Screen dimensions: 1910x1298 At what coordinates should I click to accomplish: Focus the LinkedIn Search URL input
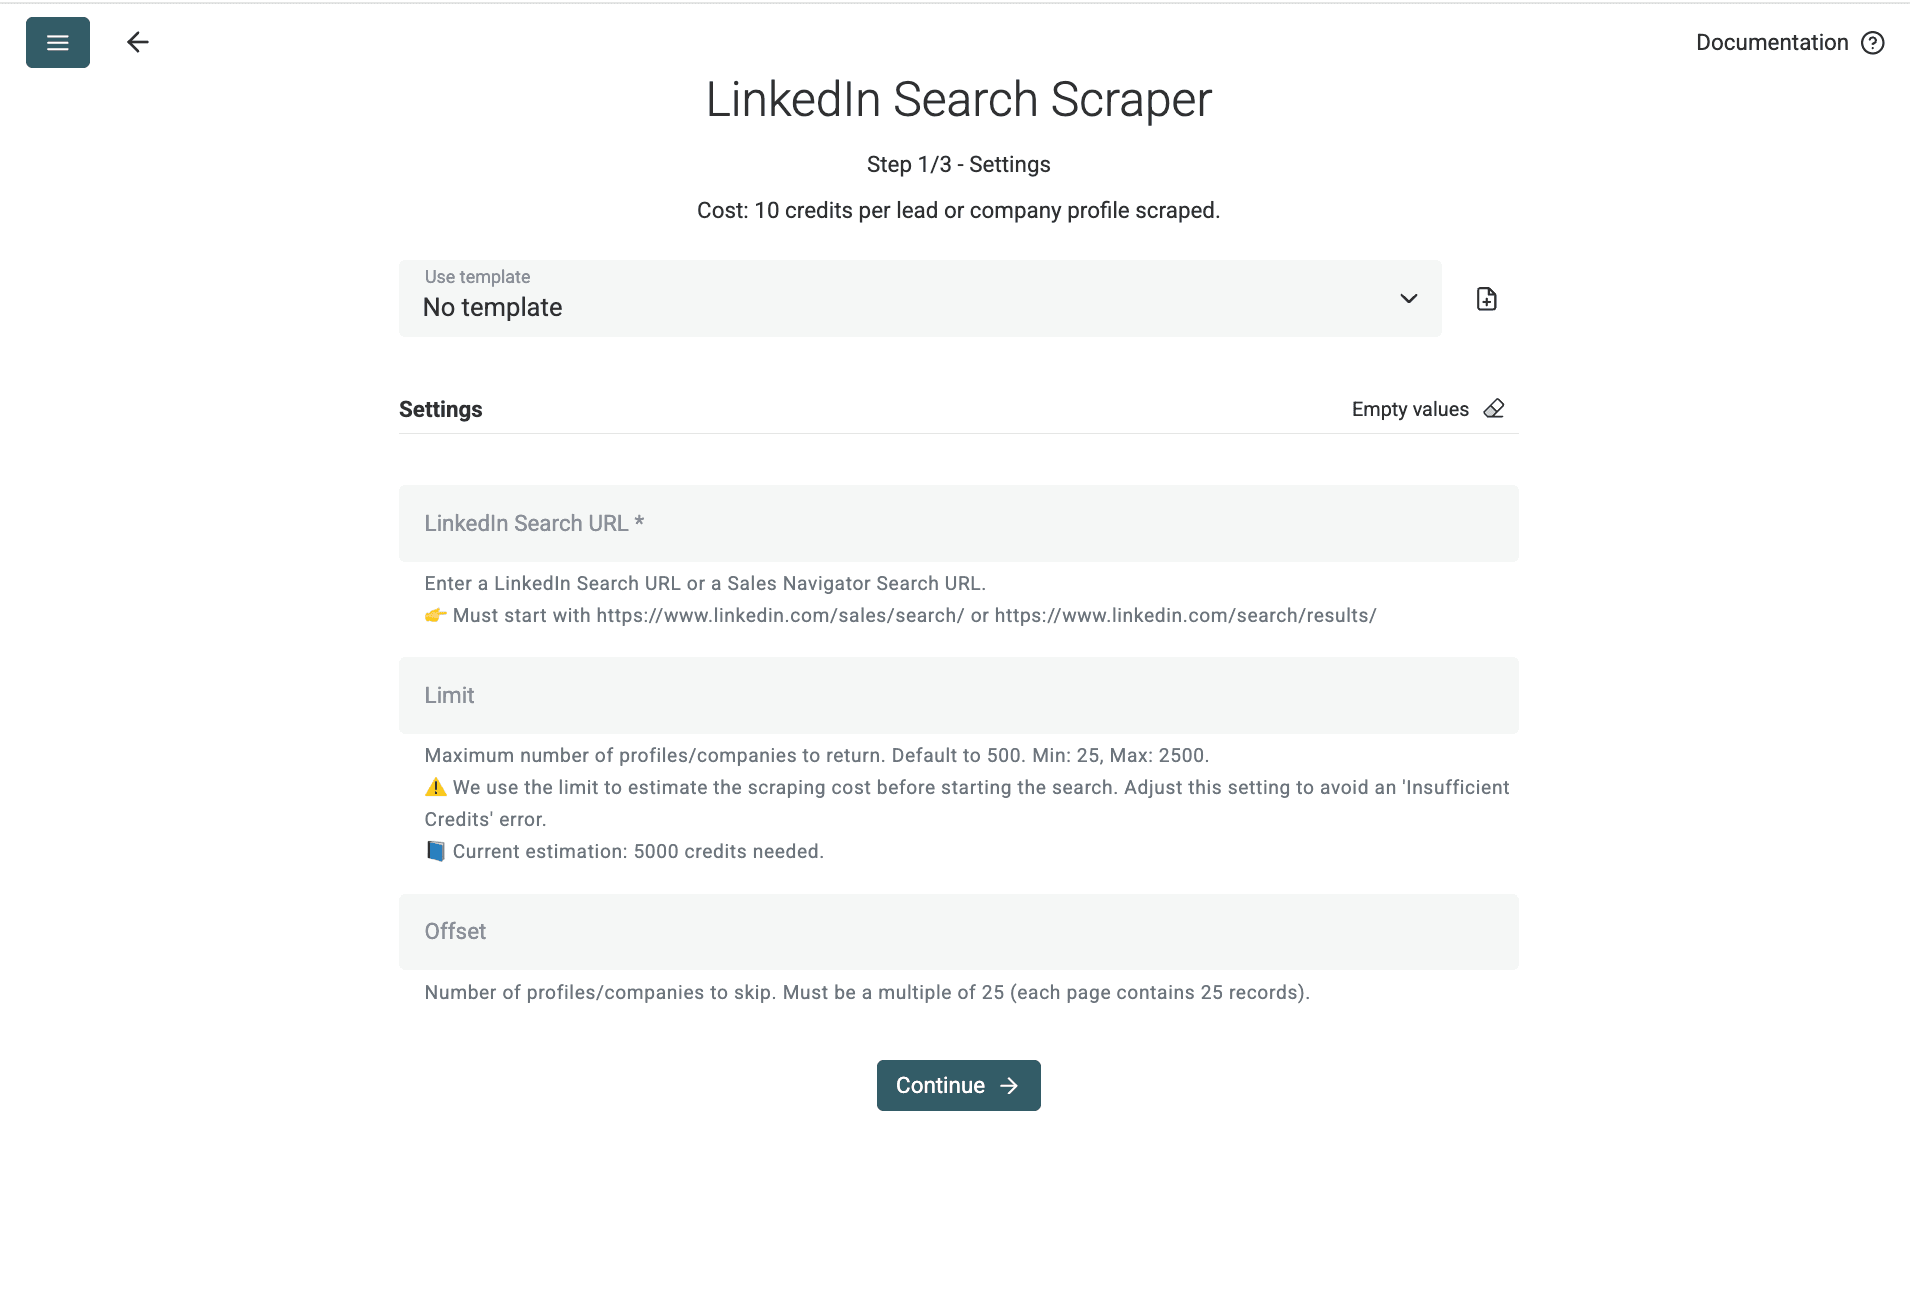click(957, 523)
